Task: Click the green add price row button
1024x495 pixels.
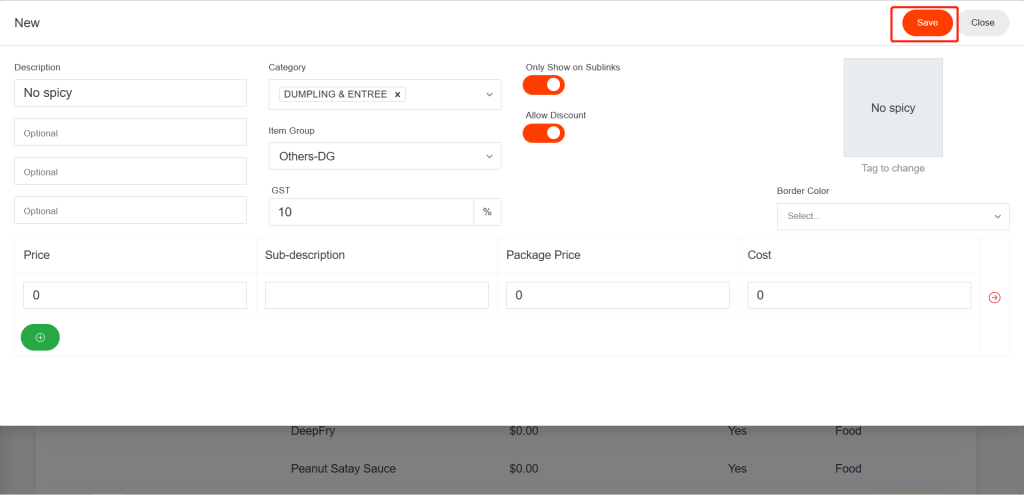Action: 40,338
